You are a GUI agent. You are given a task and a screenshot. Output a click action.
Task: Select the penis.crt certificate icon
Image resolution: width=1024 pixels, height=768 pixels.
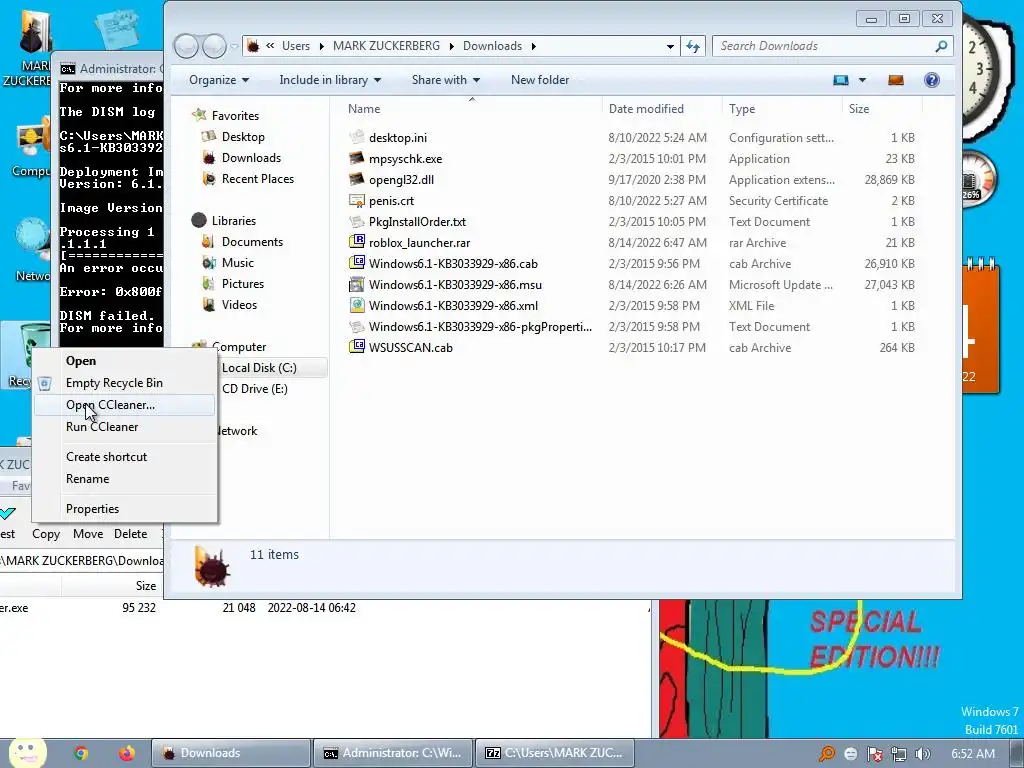click(x=357, y=200)
